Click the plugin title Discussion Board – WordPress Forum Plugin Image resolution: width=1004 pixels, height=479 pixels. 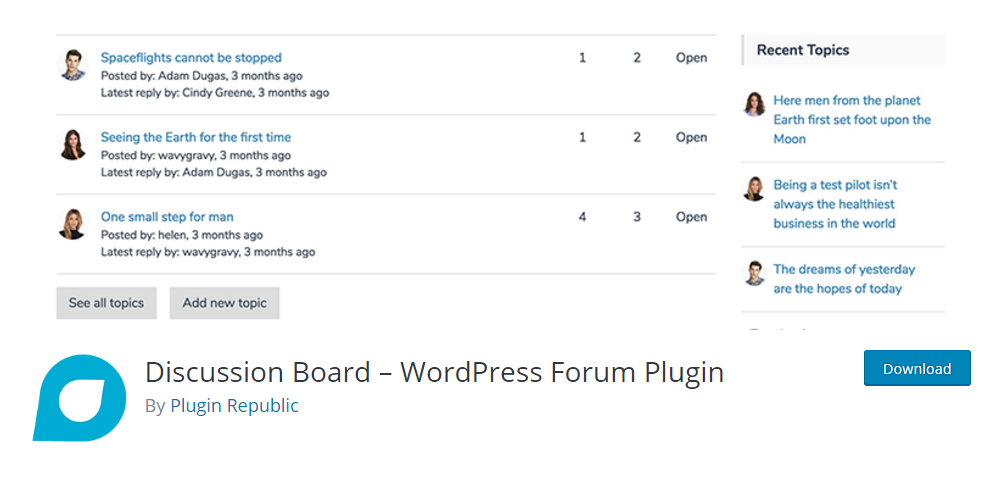[434, 372]
